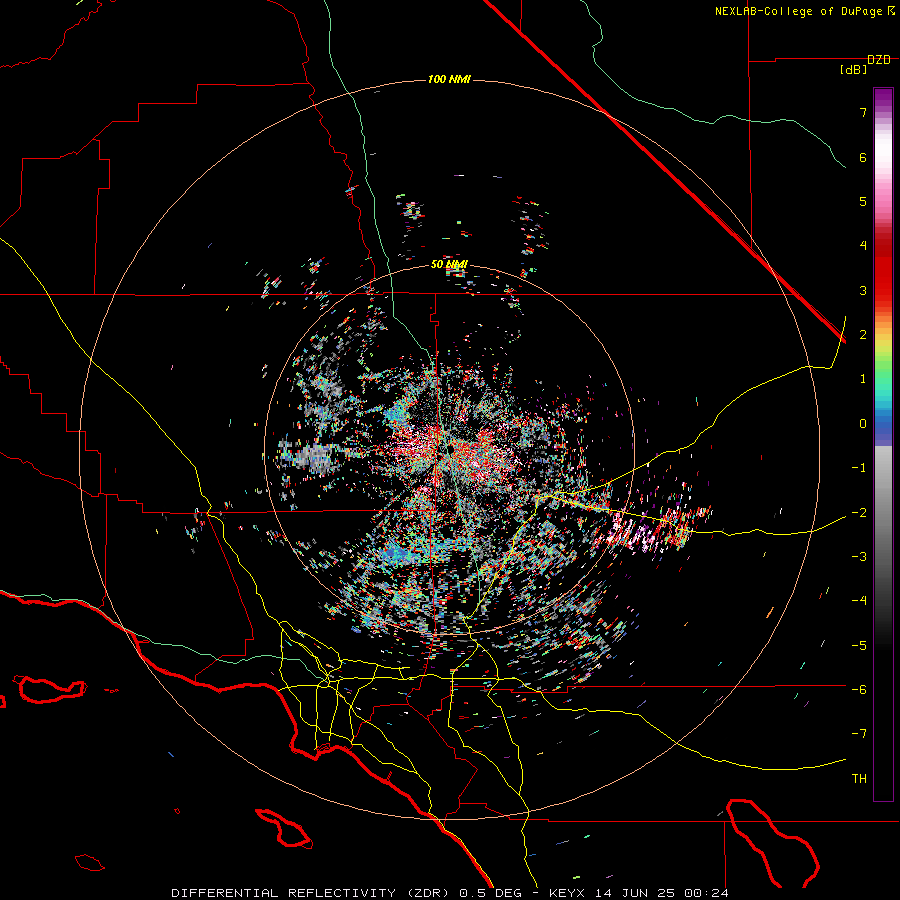Click the 0 dB value on color scale
Screen dimensions: 900x900
pyautogui.click(x=863, y=424)
